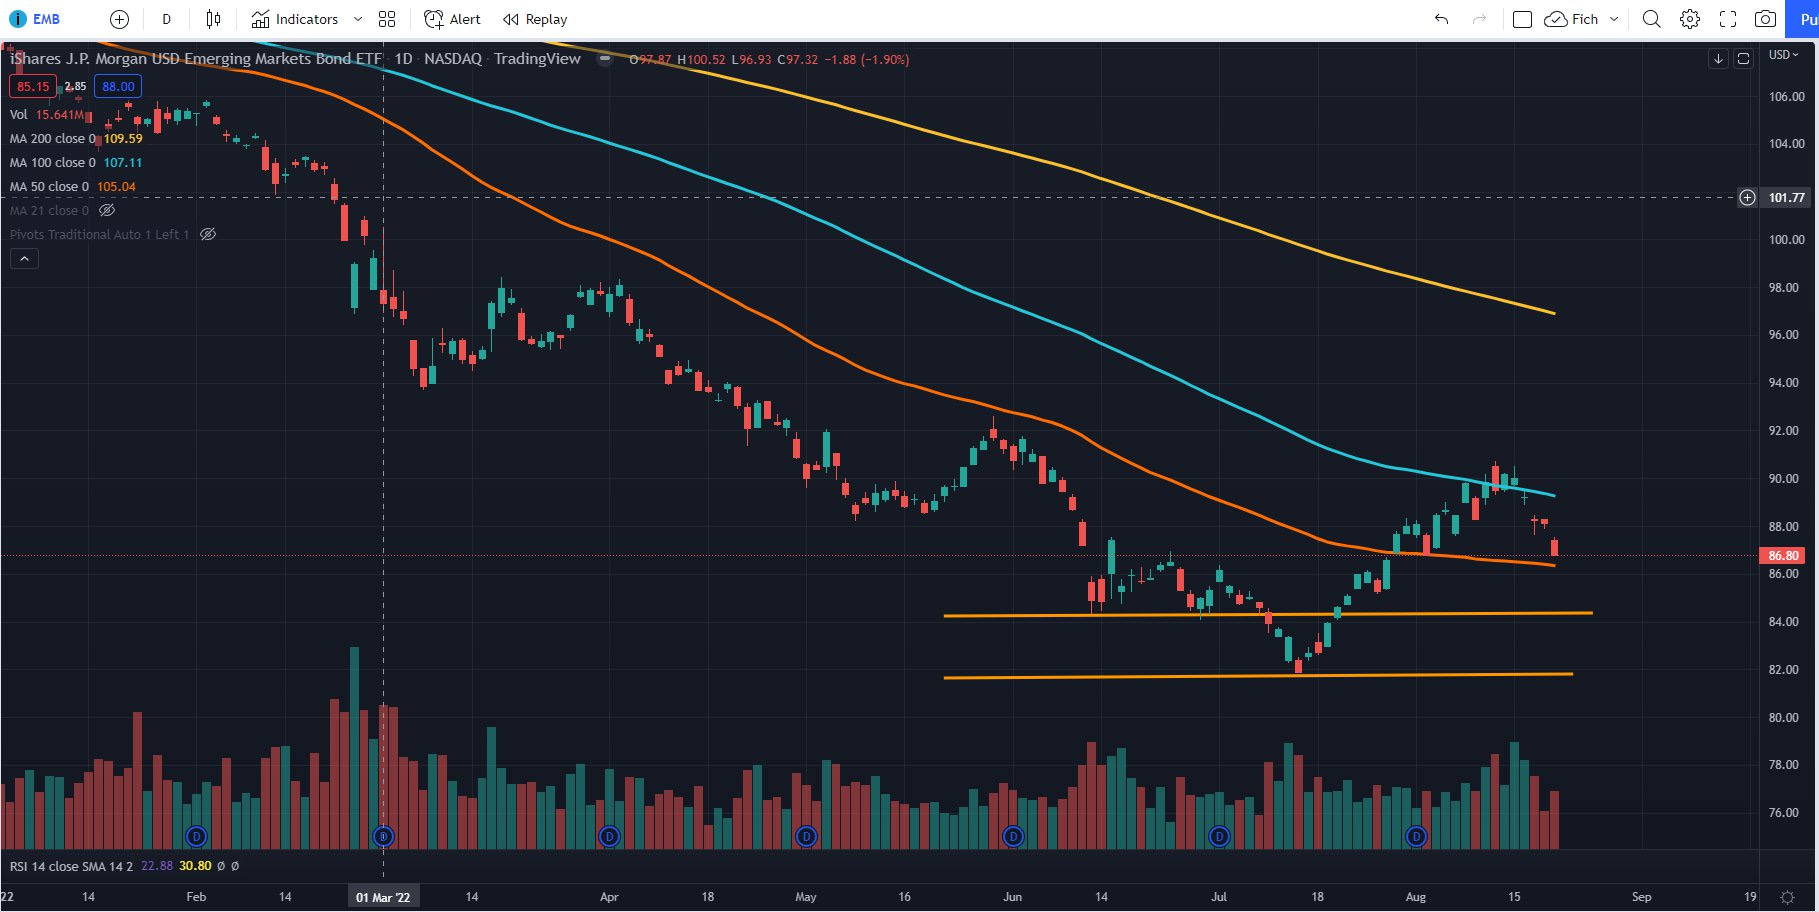The image size is (1819, 912).
Task: Click the dividend D marker near Jun
Action: [x=1013, y=836]
